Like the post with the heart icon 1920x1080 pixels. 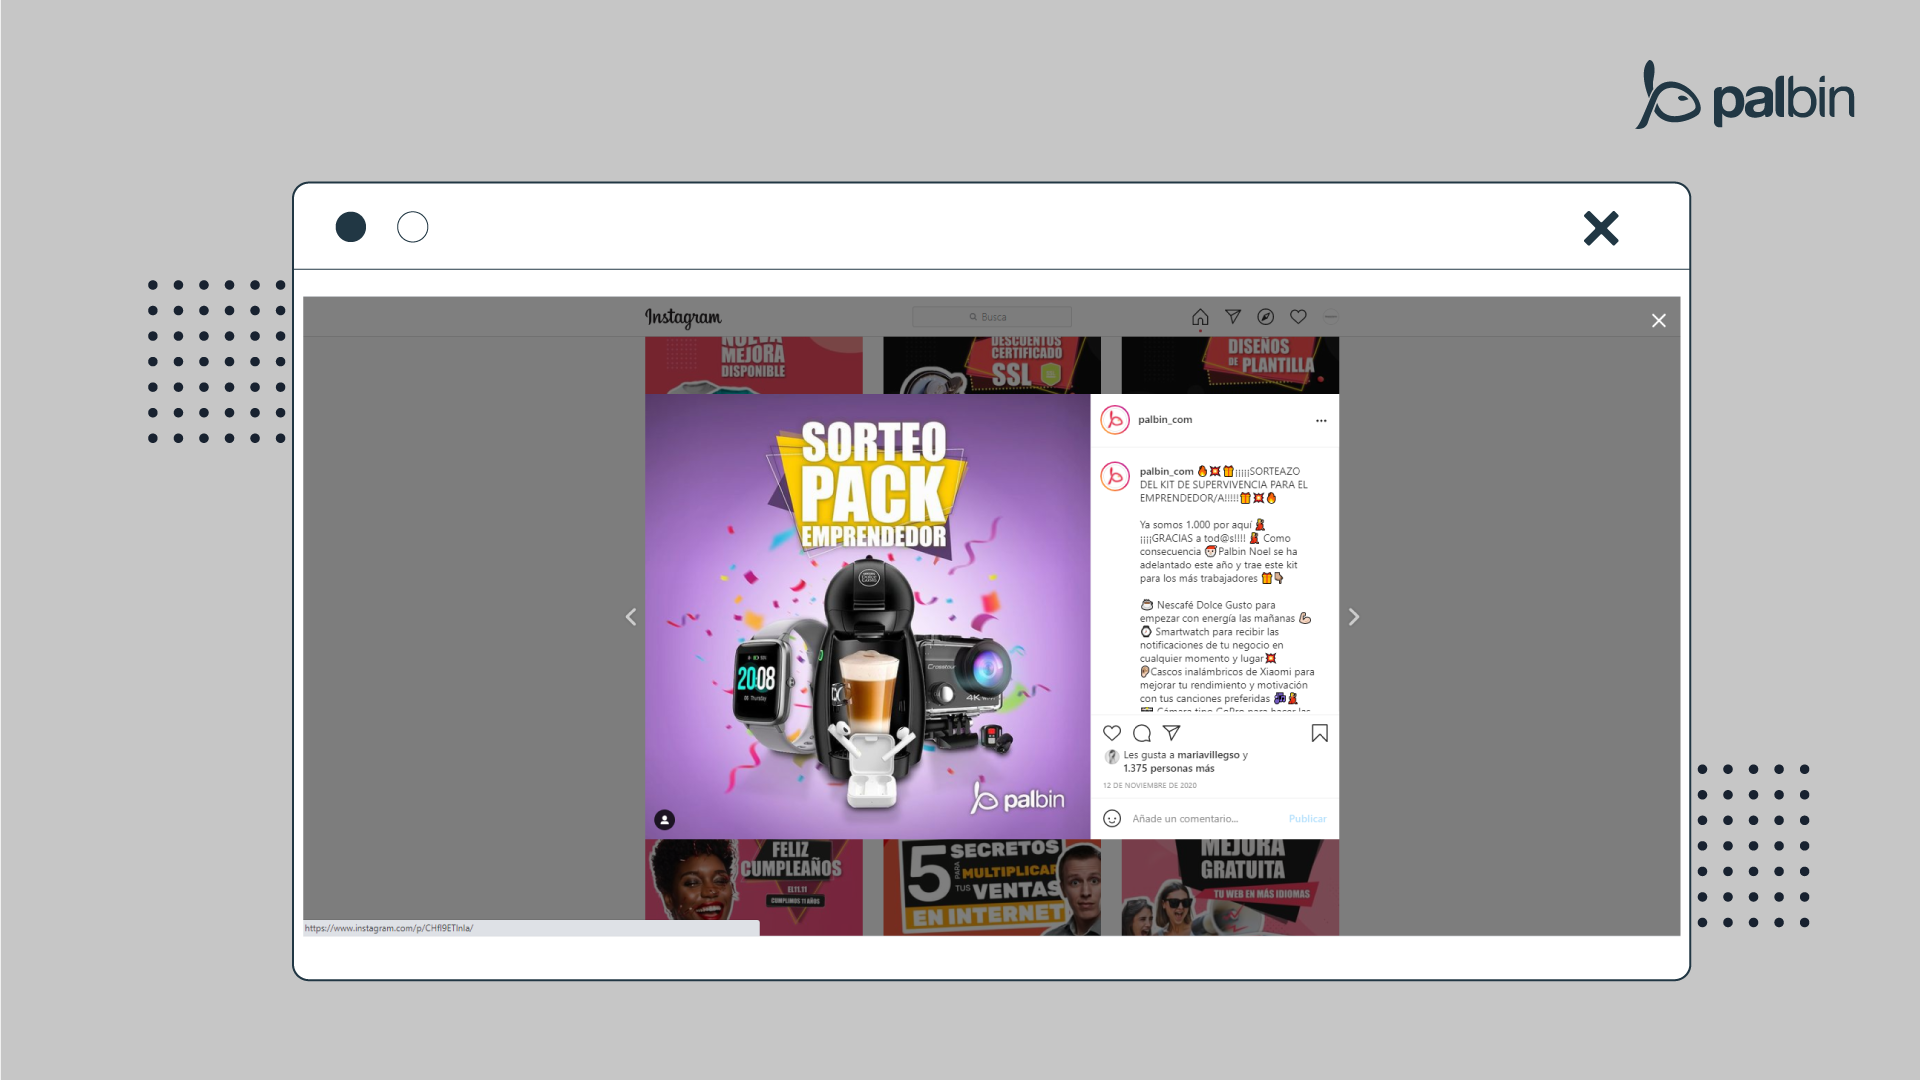point(1112,733)
